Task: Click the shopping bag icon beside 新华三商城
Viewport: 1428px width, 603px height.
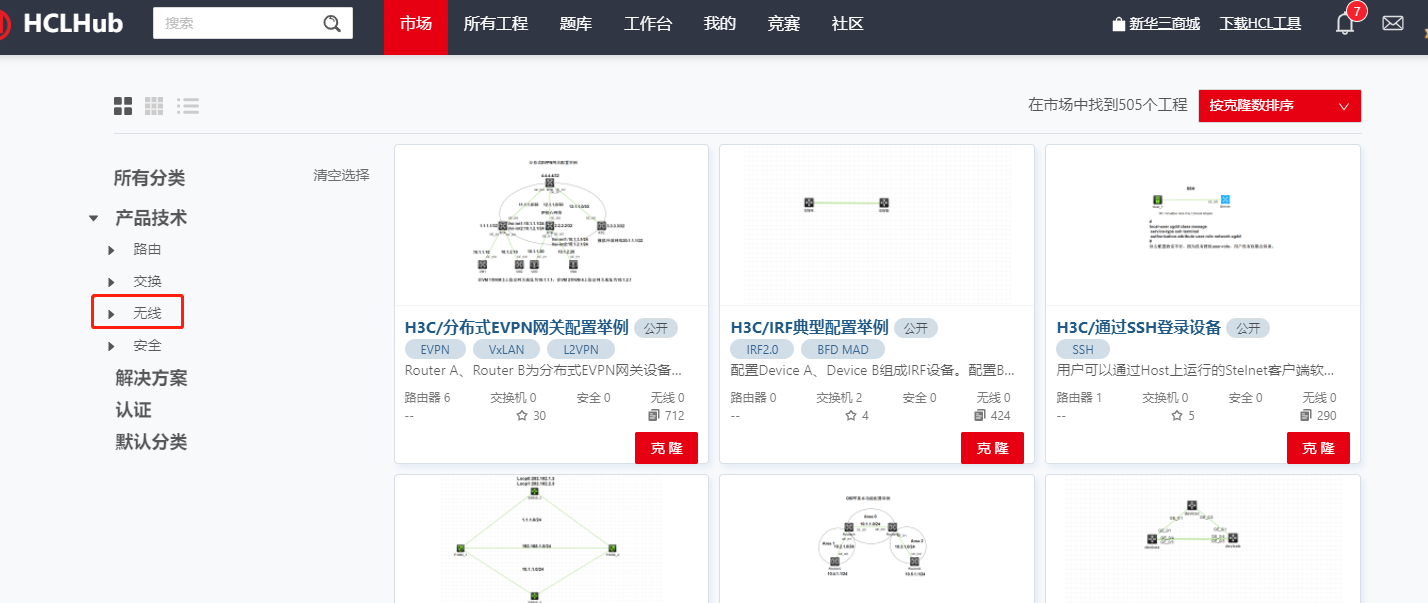Action: [x=1119, y=24]
